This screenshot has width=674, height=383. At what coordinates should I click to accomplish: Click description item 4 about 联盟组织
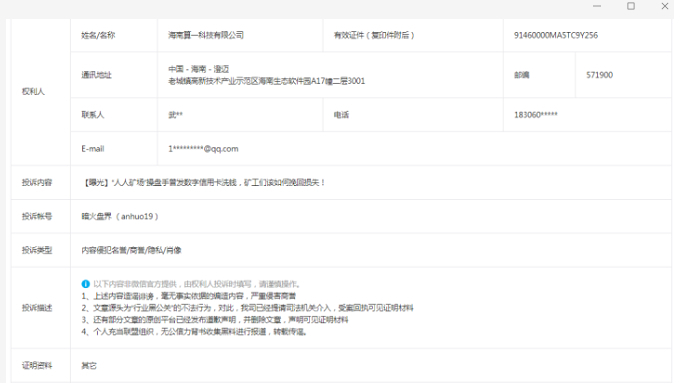click(194, 332)
